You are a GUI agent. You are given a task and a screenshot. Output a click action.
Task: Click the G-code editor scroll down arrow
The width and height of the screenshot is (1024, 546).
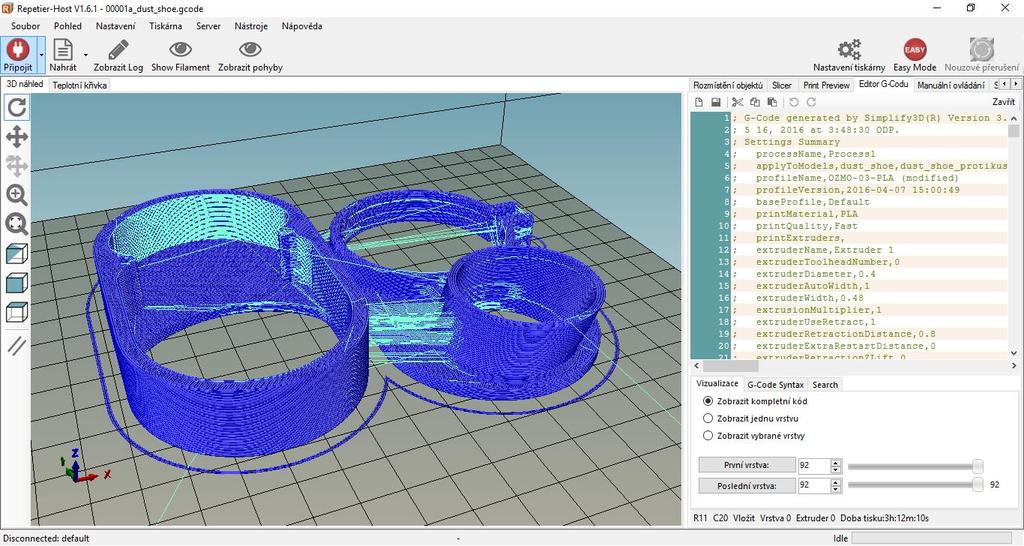(x=1014, y=353)
